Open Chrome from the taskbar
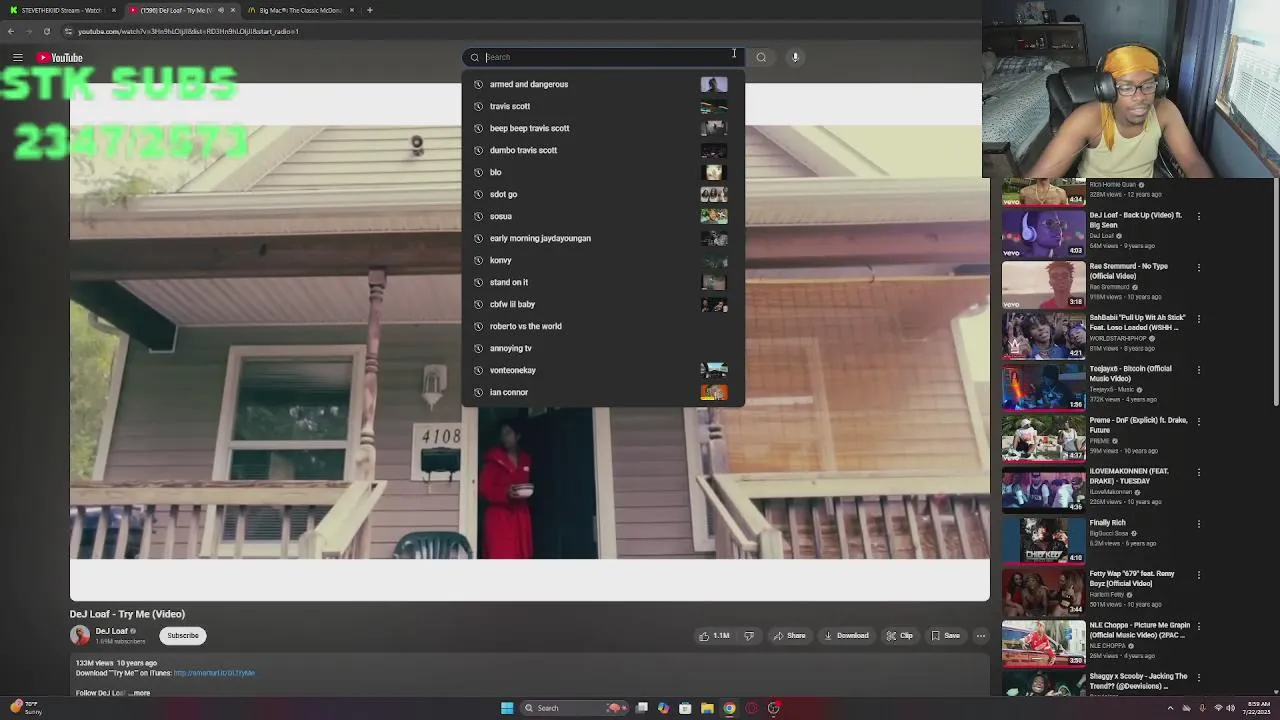This screenshot has height=720, width=1280. [x=729, y=708]
